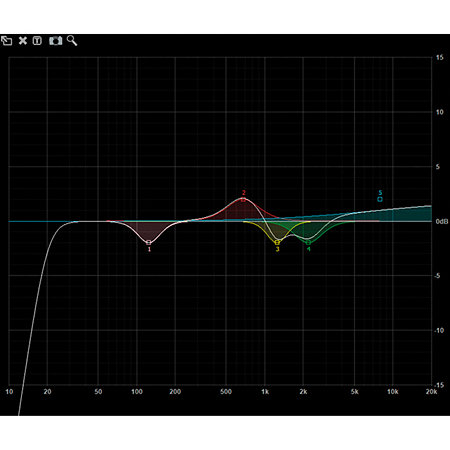
Task: Click the band 1 number label
Action: tap(149, 249)
